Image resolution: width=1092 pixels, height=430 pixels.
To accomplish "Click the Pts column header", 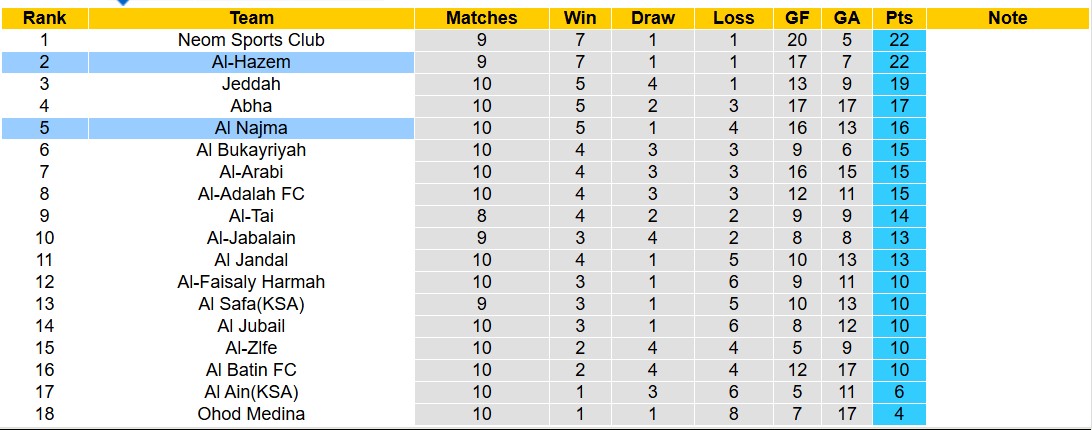I will tap(899, 18).
